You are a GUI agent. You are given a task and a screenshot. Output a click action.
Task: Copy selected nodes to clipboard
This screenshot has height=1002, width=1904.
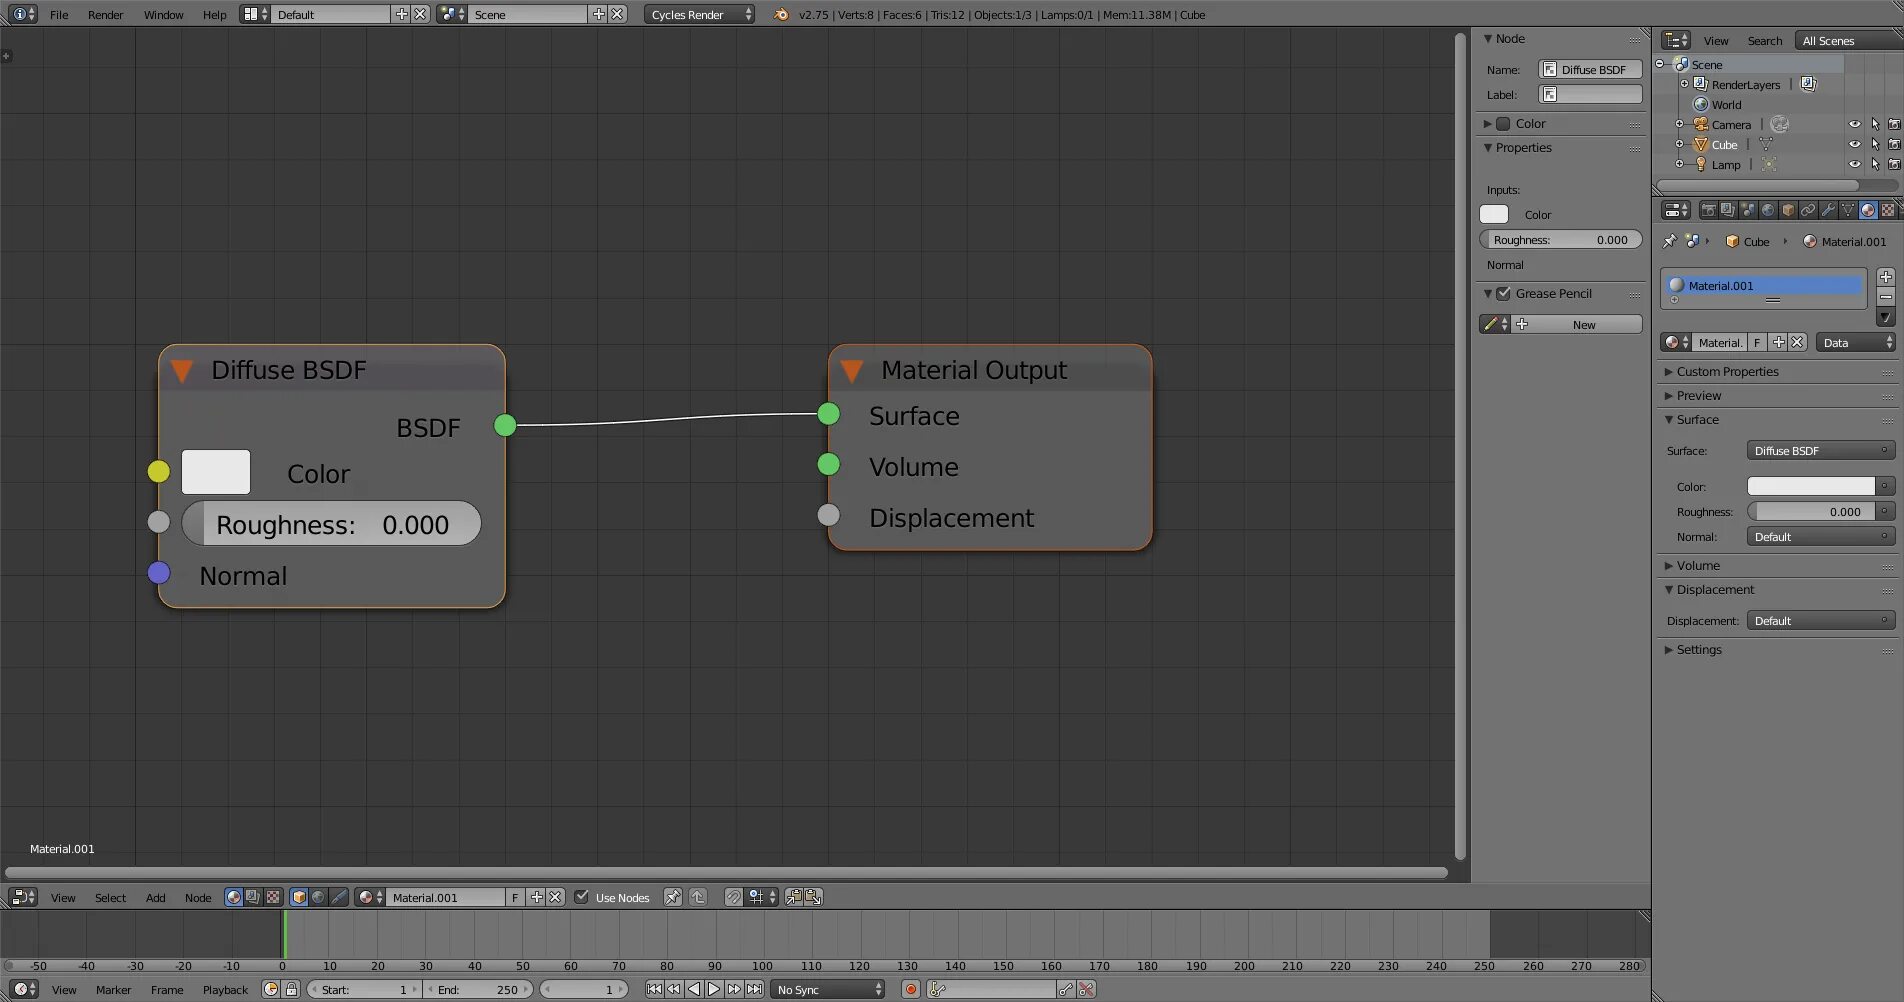[x=793, y=897]
